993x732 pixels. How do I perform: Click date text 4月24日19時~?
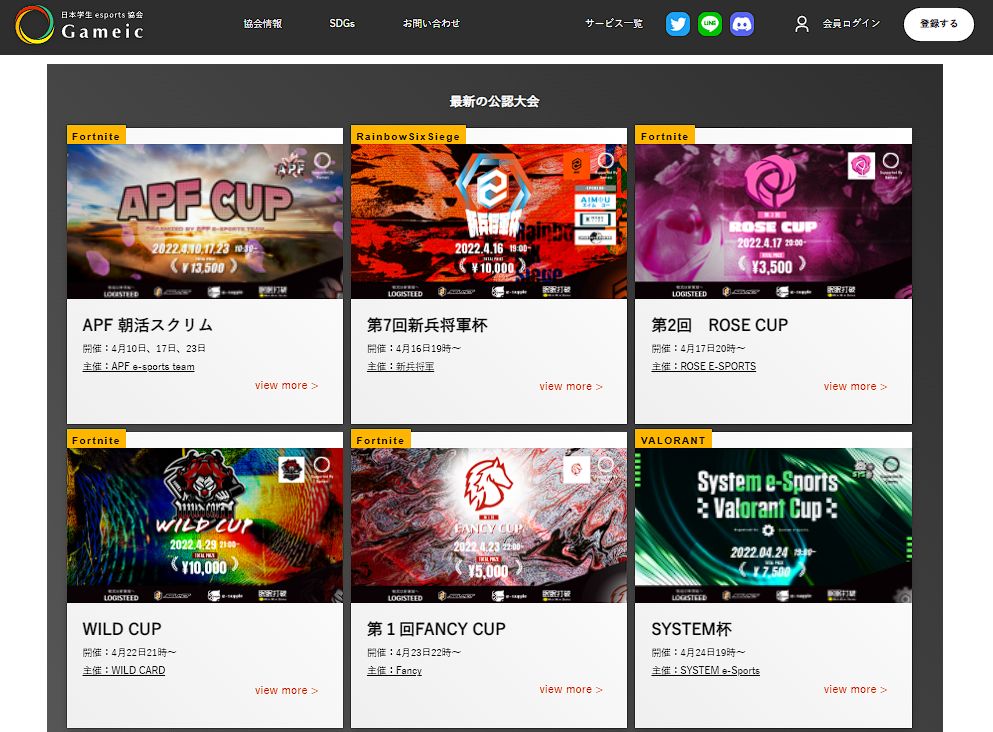point(713,652)
